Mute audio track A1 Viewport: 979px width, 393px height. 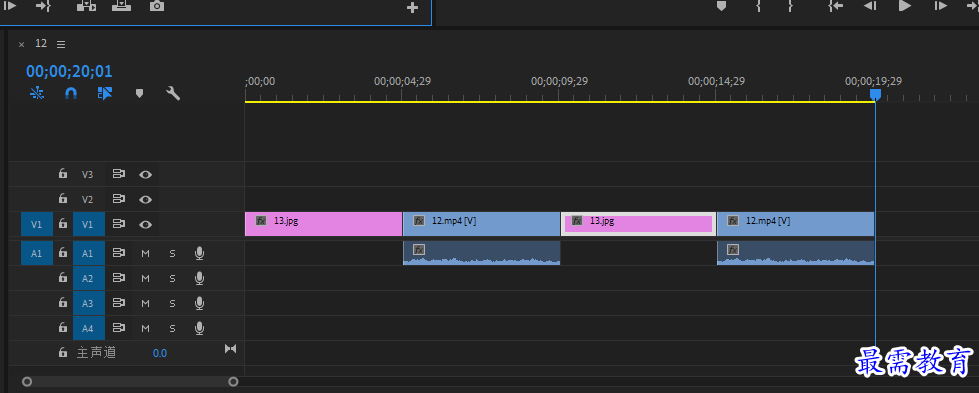145,254
